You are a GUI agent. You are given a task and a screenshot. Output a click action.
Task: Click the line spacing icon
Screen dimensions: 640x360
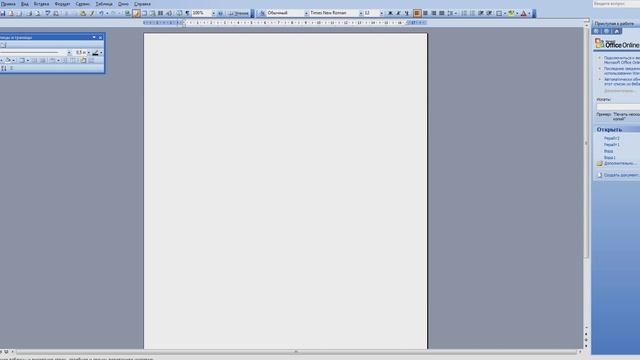click(x=450, y=13)
